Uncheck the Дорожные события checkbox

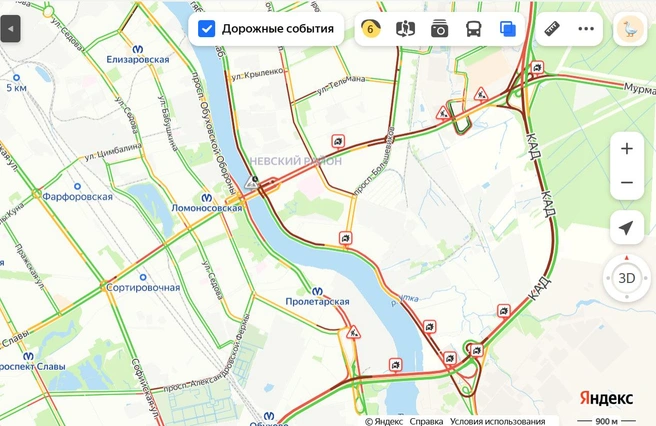click(206, 29)
